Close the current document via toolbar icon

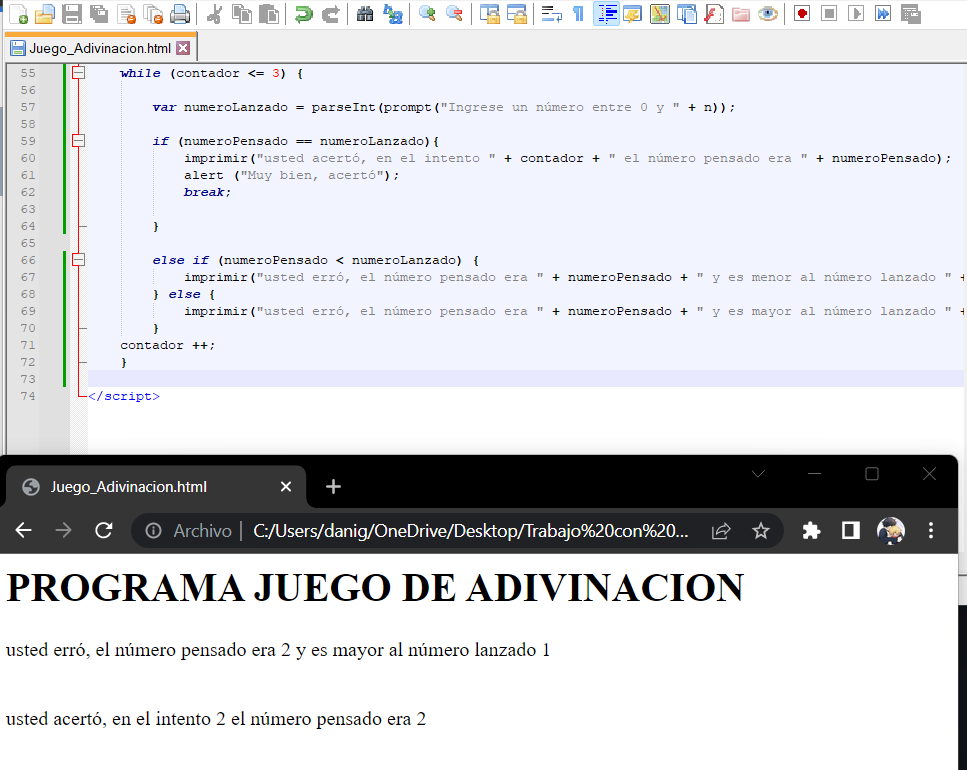[x=126, y=14]
